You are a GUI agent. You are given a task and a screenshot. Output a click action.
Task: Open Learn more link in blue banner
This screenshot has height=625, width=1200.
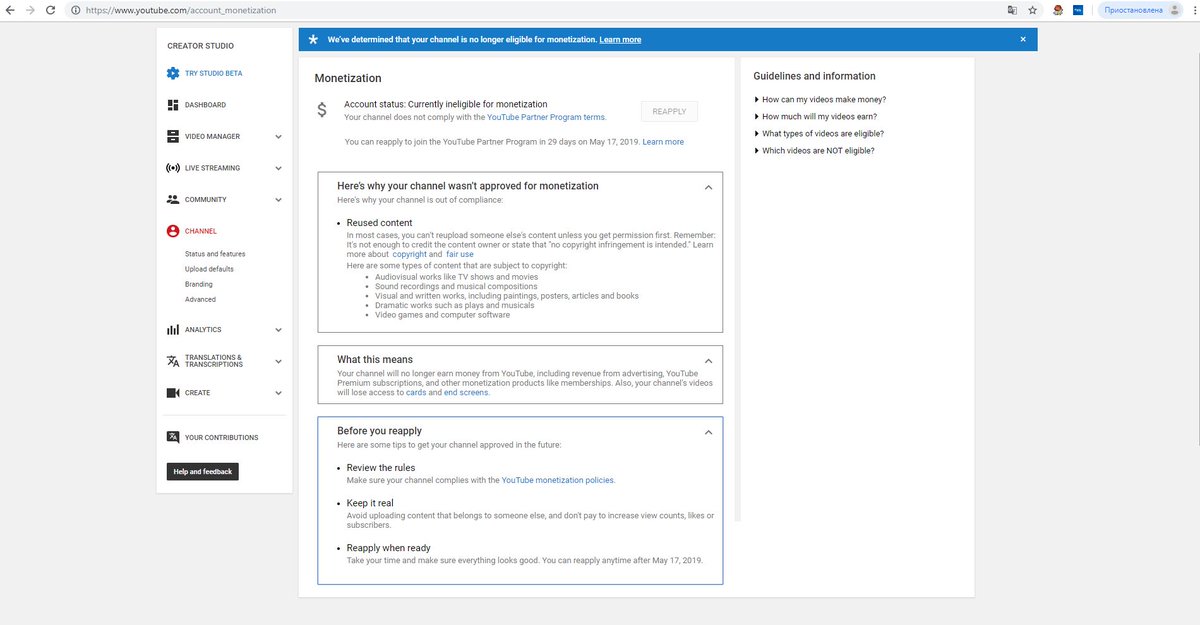(x=620, y=40)
